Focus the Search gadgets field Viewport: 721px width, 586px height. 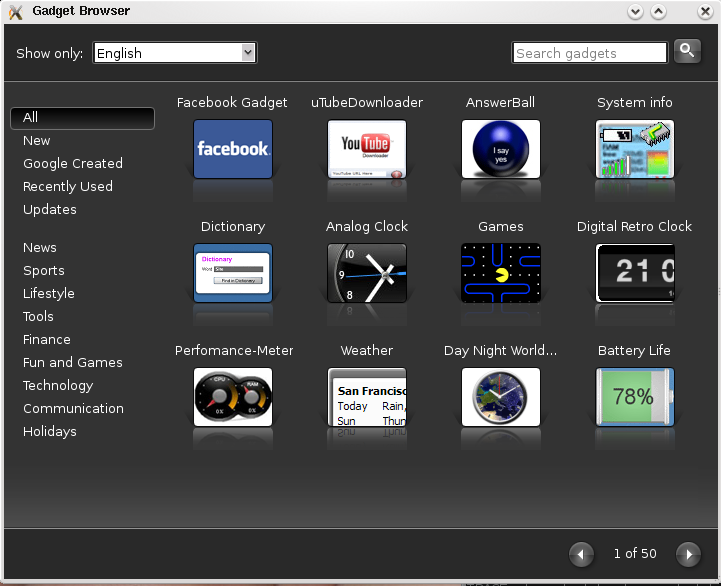point(589,53)
